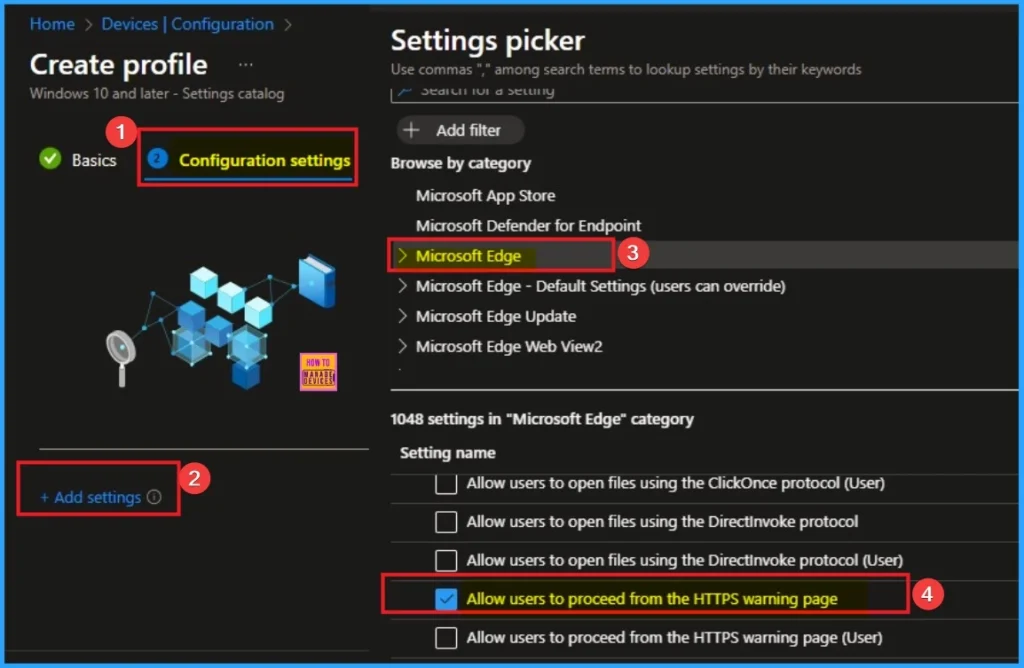Select Microsoft Edge Web View2 category
The width and height of the screenshot is (1024, 668).
(509, 346)
